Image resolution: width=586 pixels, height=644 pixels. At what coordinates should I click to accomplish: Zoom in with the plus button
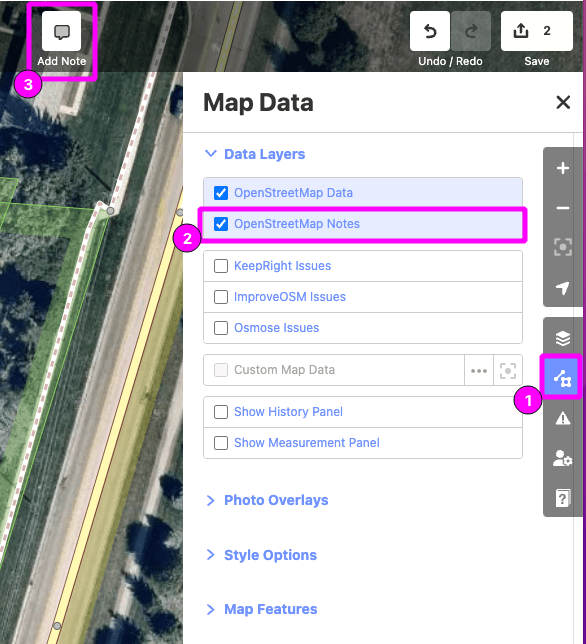563,168
